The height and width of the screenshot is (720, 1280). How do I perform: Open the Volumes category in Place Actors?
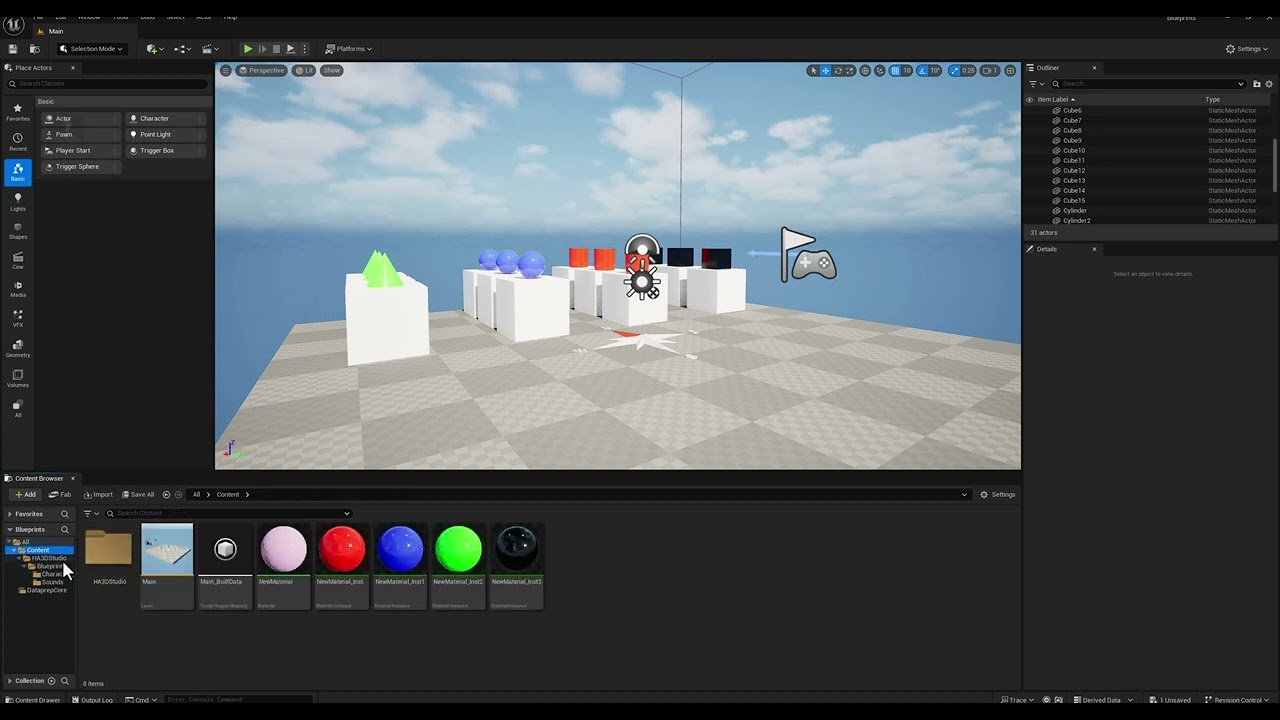pyautogui.click(x=18, y=379)
